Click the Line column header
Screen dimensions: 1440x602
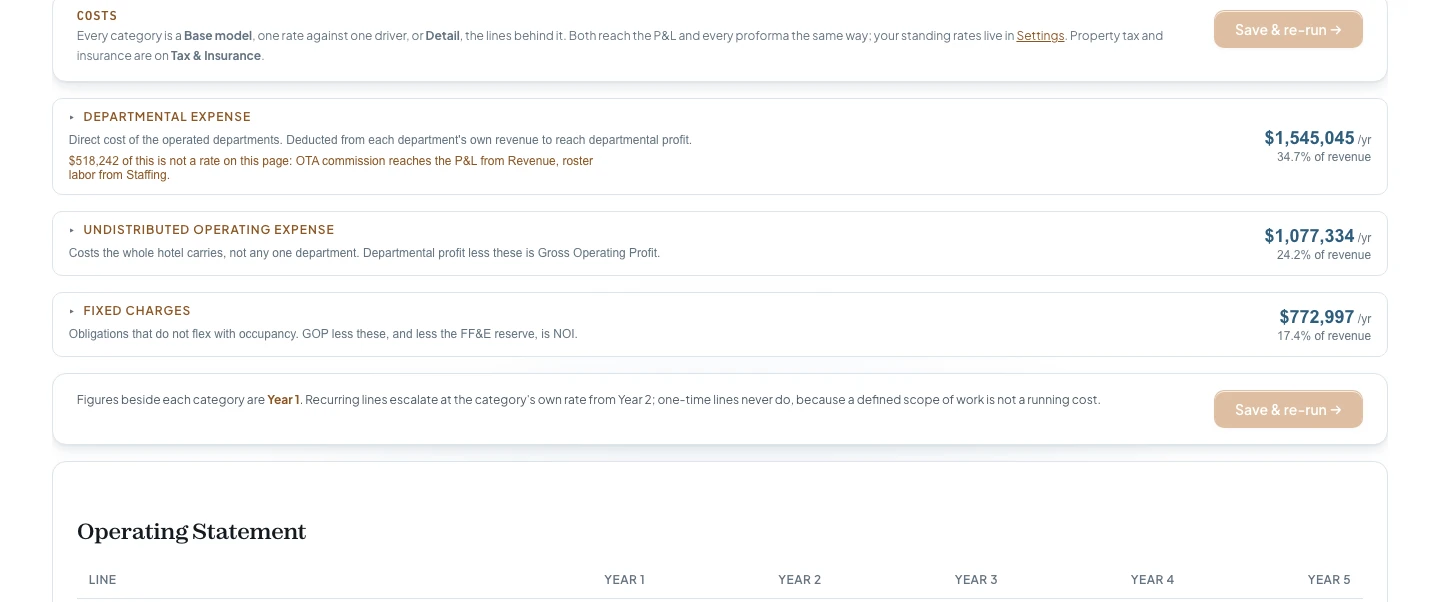coord(102,580)
